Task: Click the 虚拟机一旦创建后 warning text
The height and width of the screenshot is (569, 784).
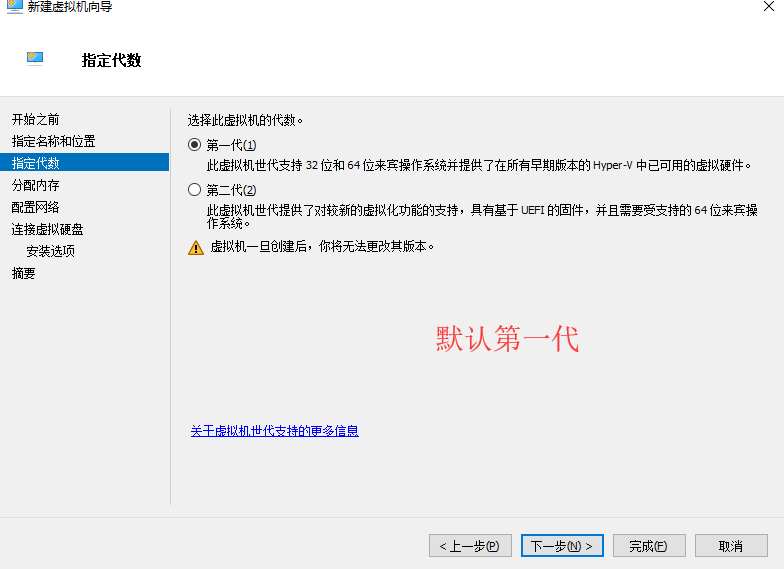Action: 322,246
